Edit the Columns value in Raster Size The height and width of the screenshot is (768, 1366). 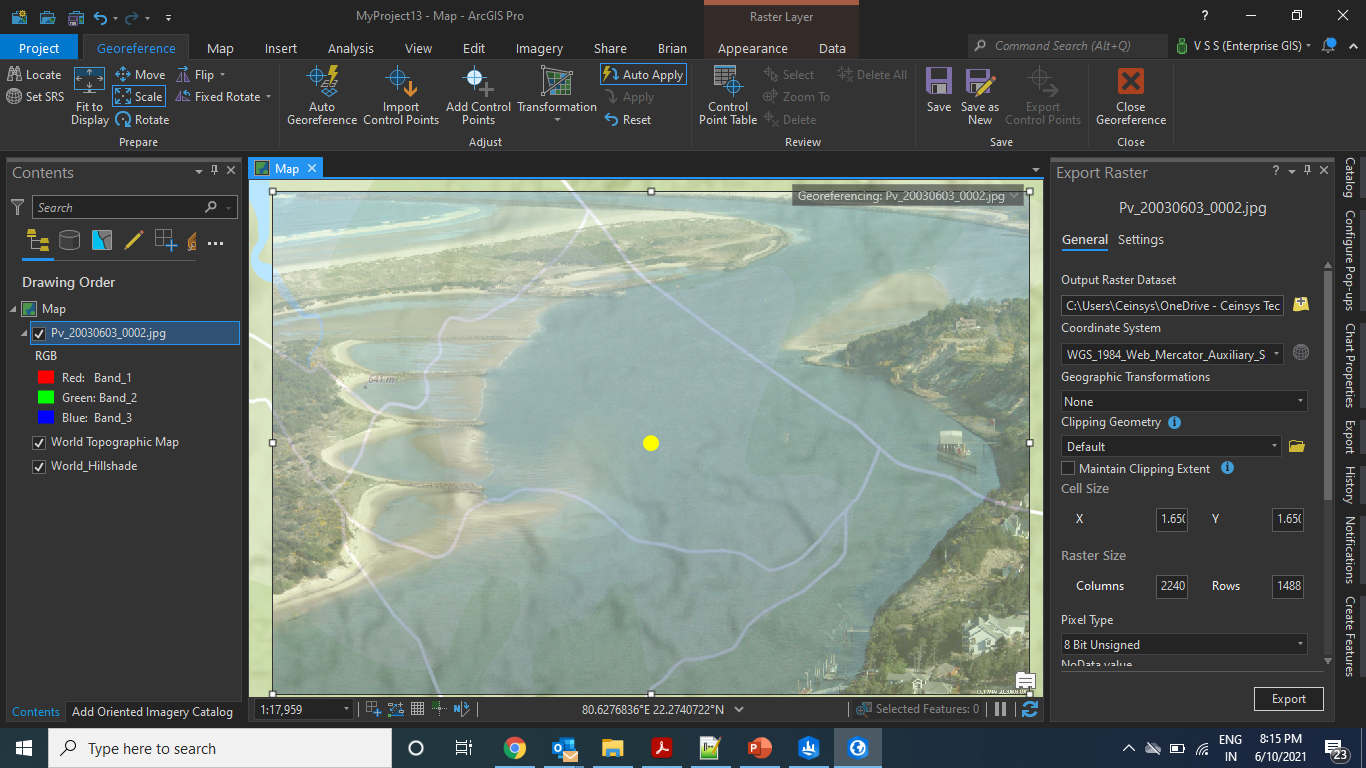click(1170, 586)
